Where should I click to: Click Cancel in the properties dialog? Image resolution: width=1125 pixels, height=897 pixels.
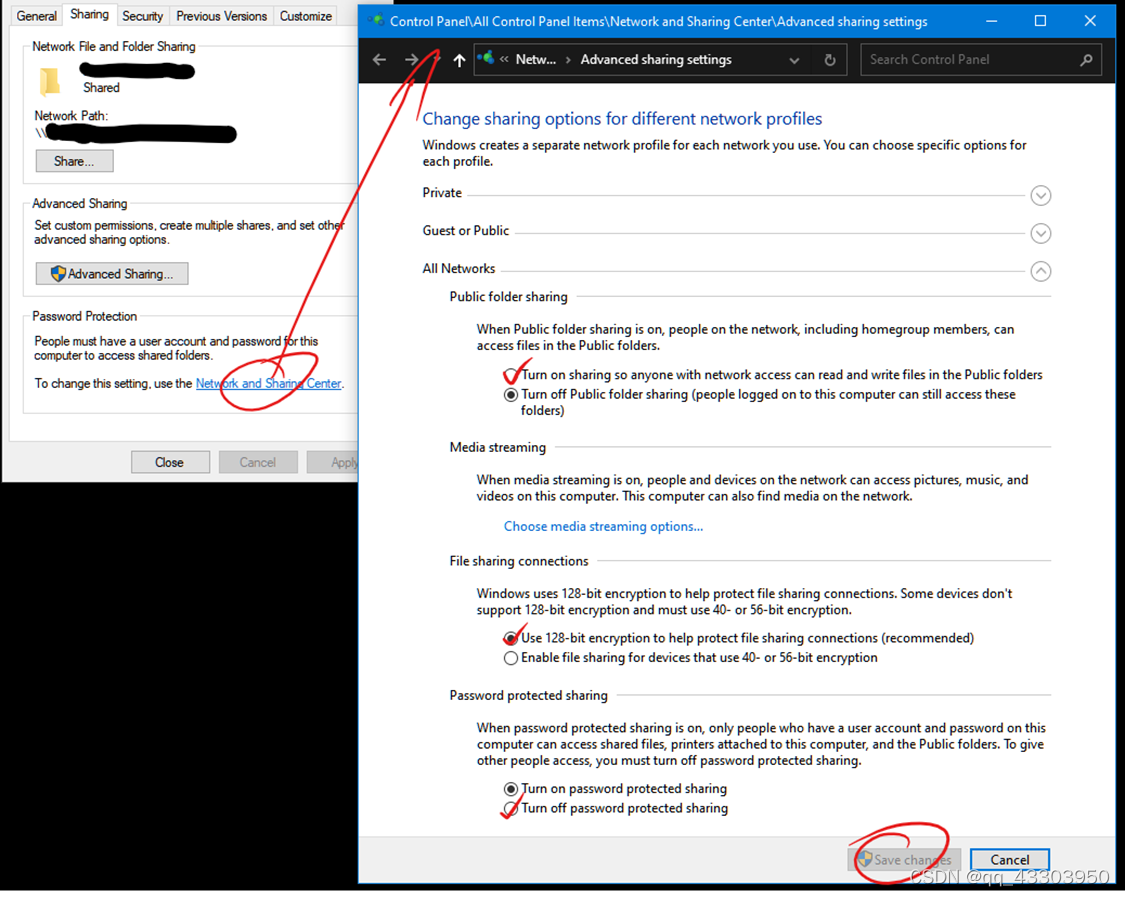(258, 463)
